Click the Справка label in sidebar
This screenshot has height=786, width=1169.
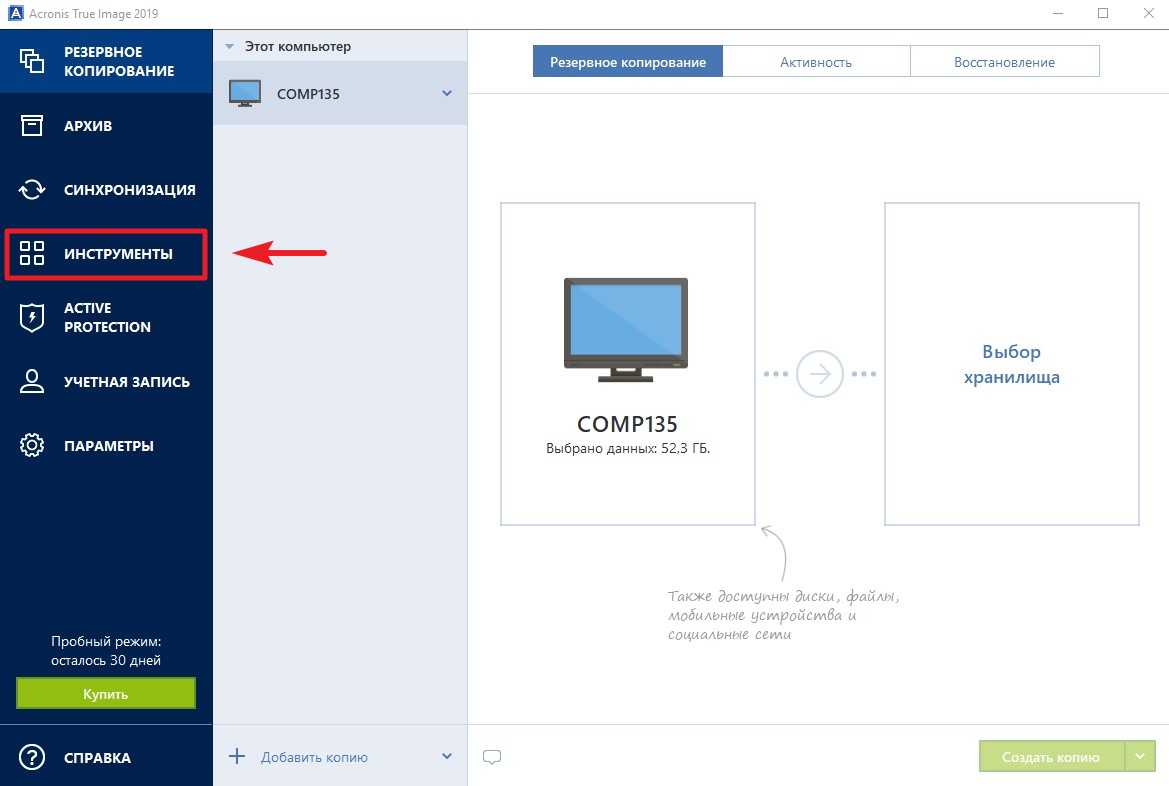point(97,758)
